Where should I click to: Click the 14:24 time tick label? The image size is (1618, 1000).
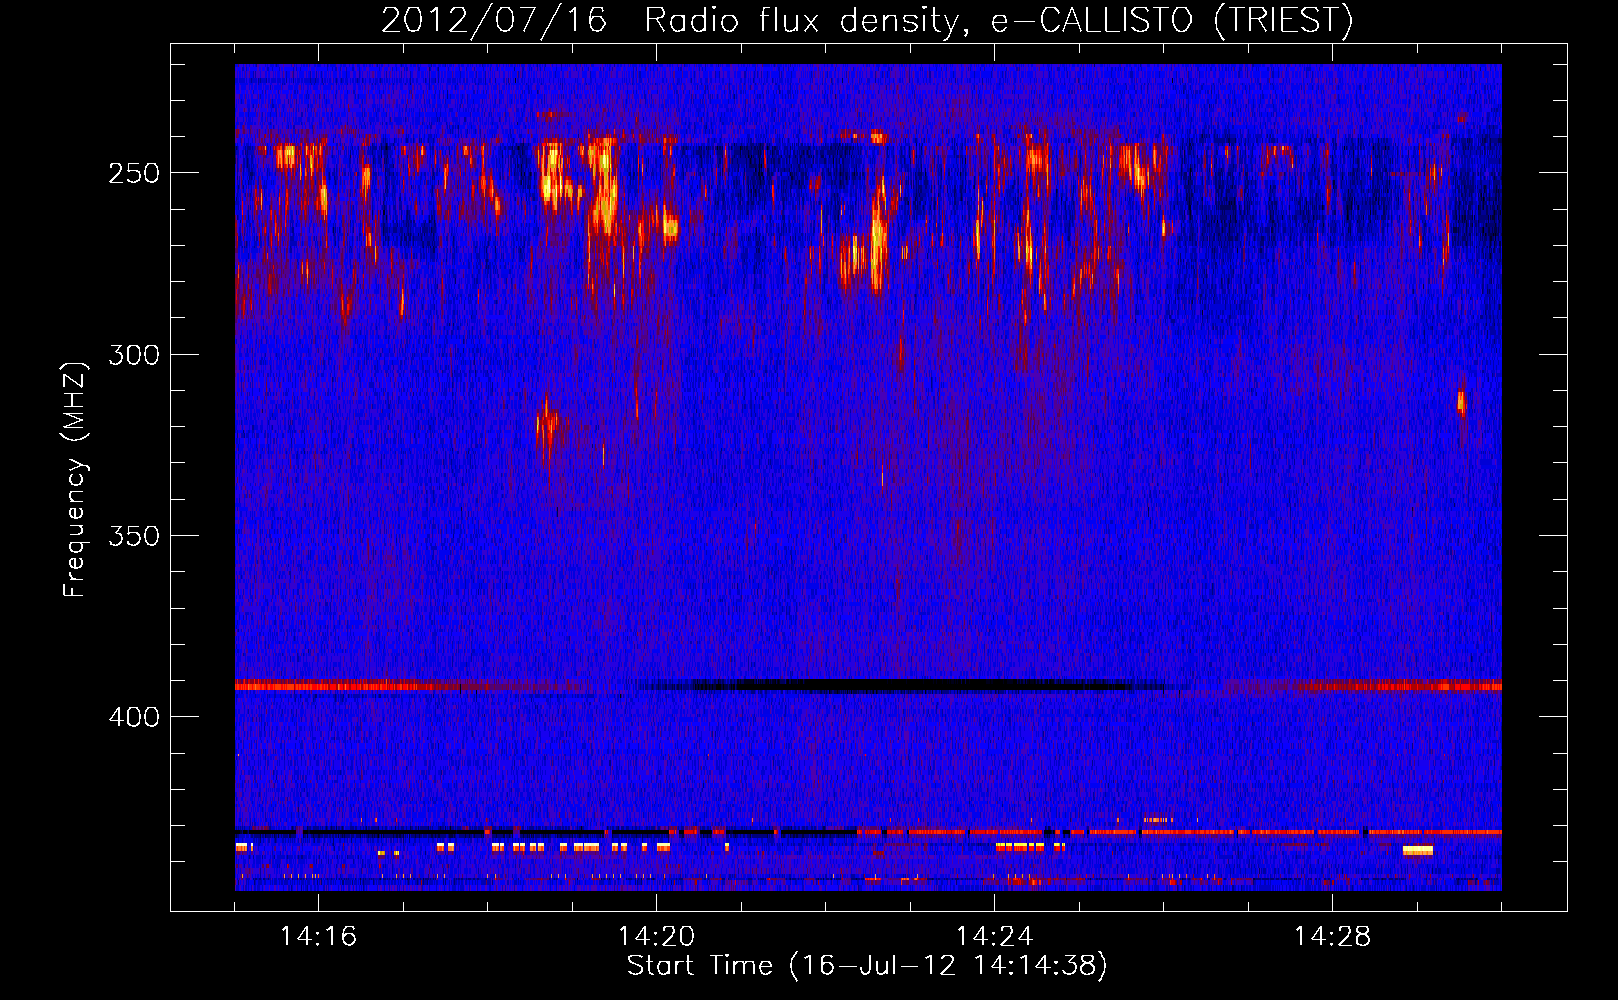994,936
